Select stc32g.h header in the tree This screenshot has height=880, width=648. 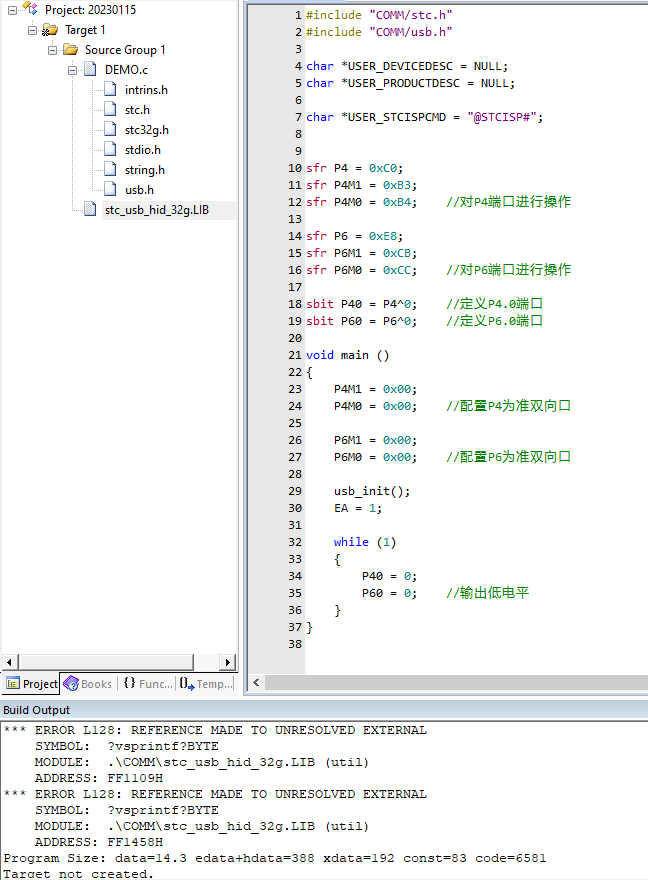[146, 130]
